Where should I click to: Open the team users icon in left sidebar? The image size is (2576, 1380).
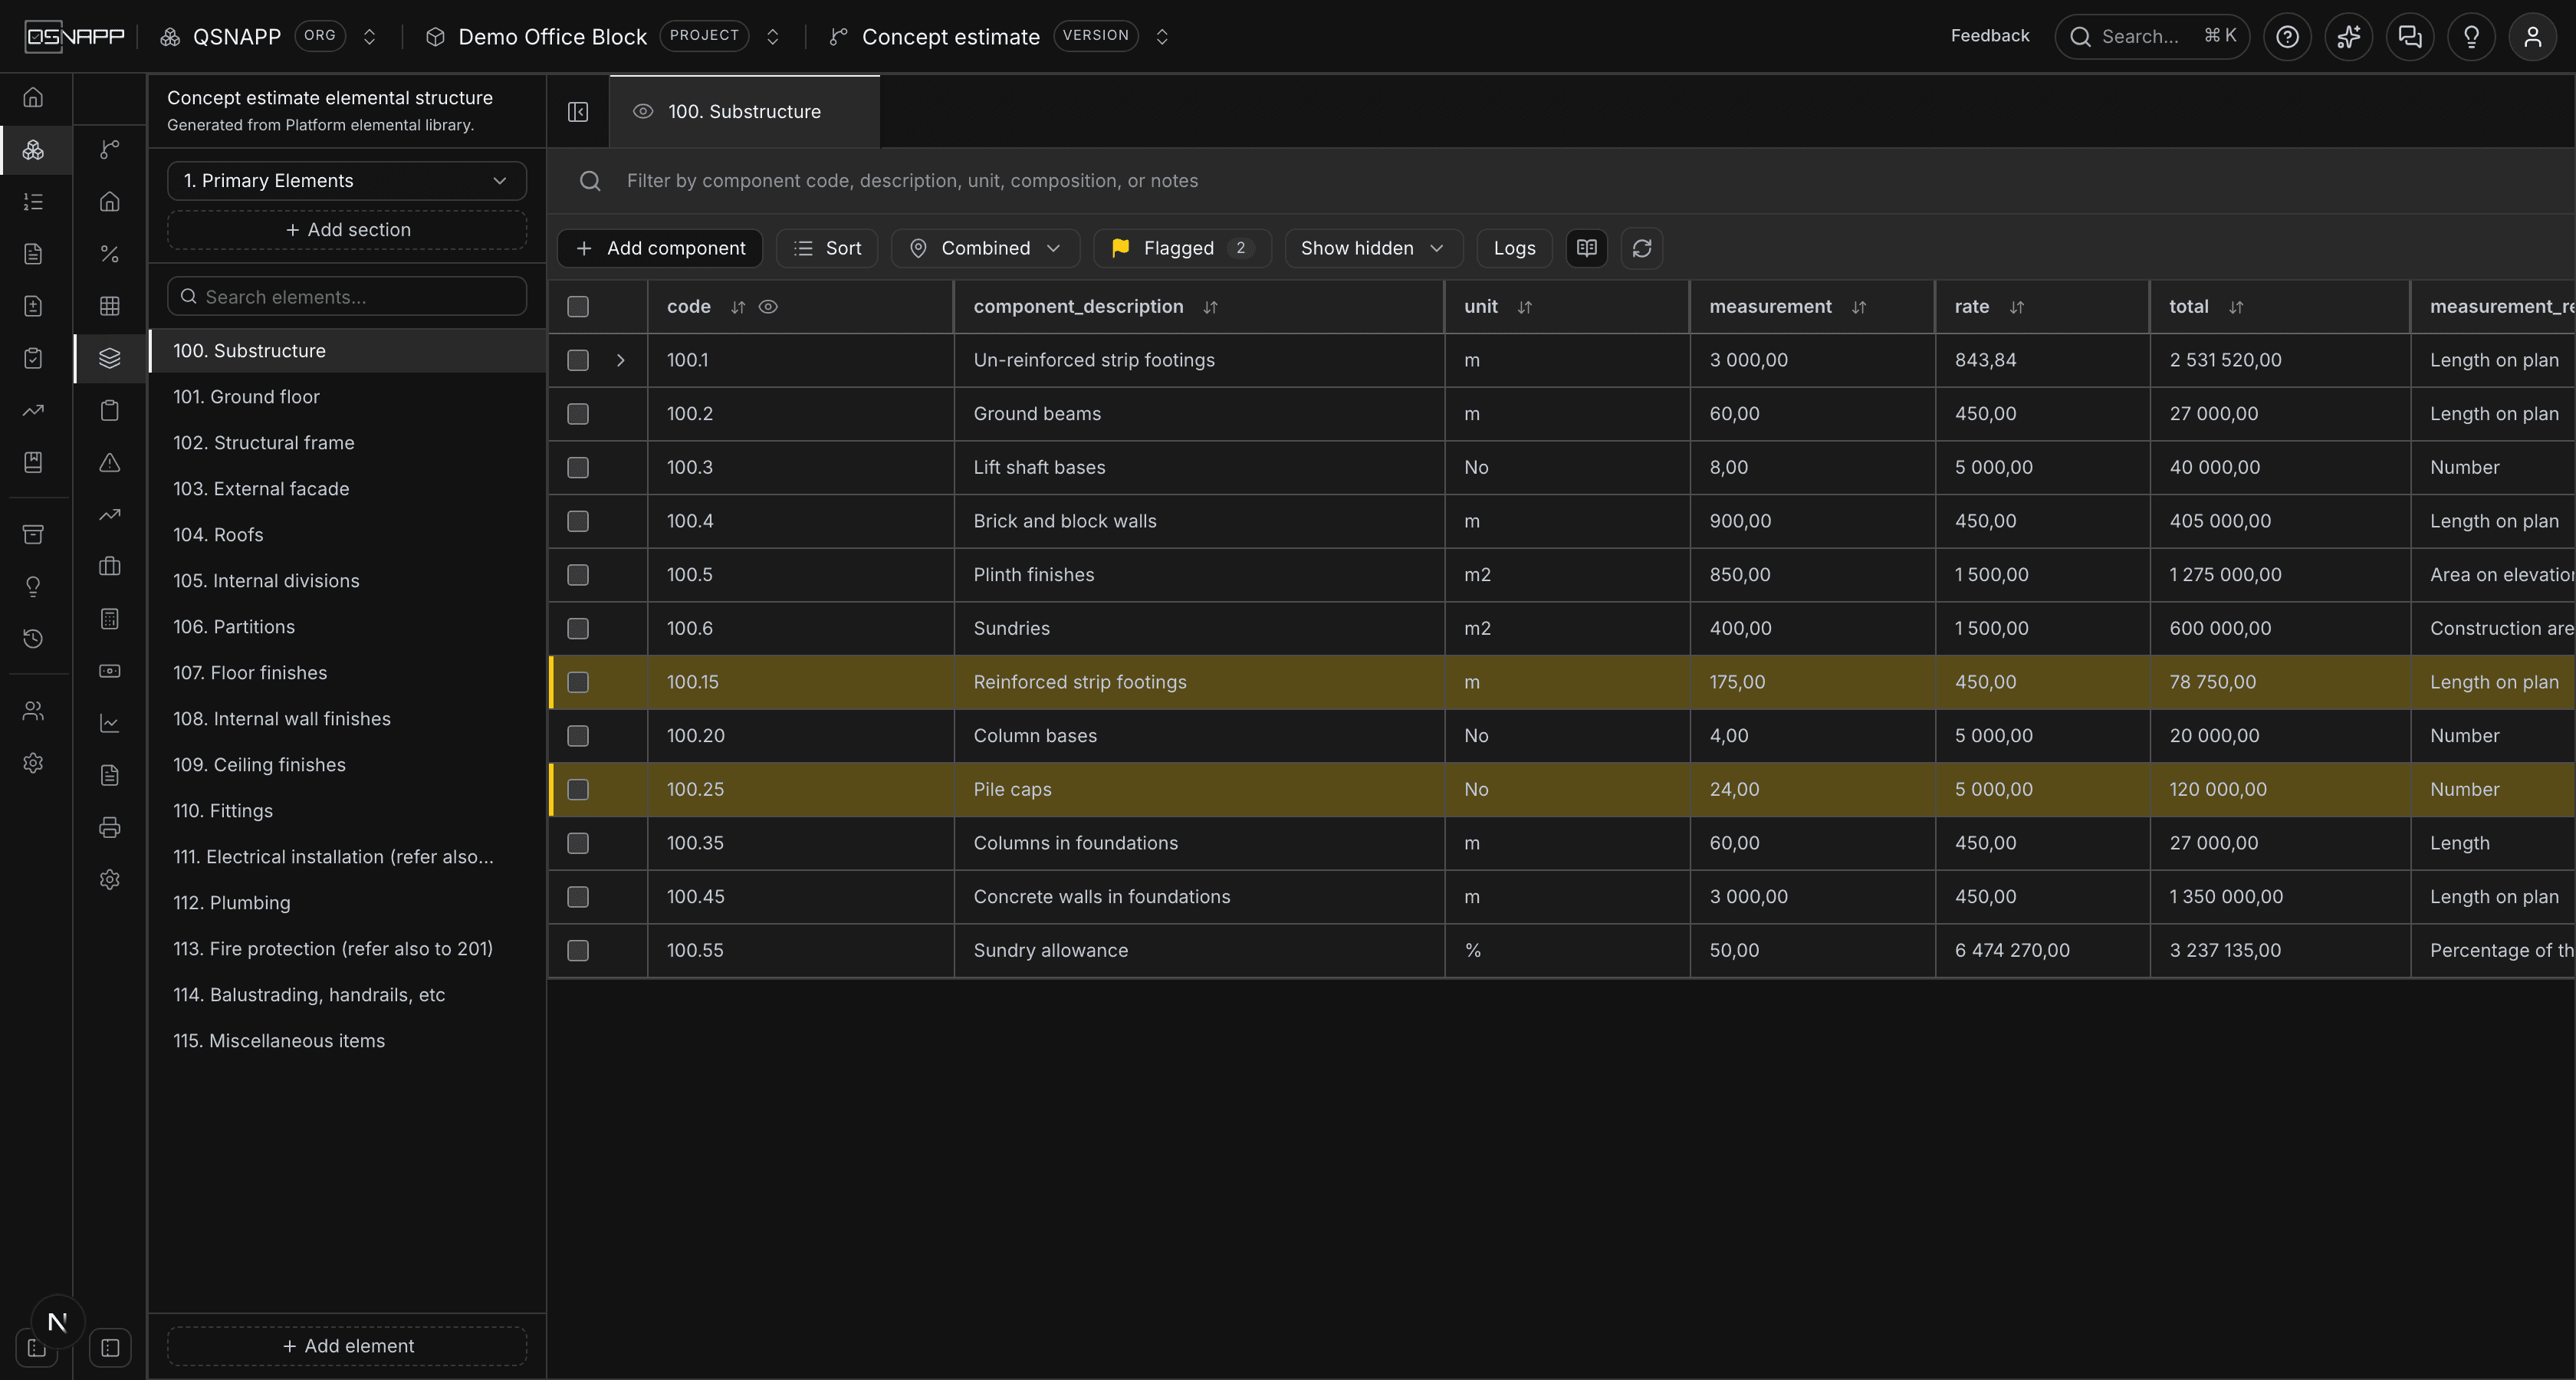(33, 711)
